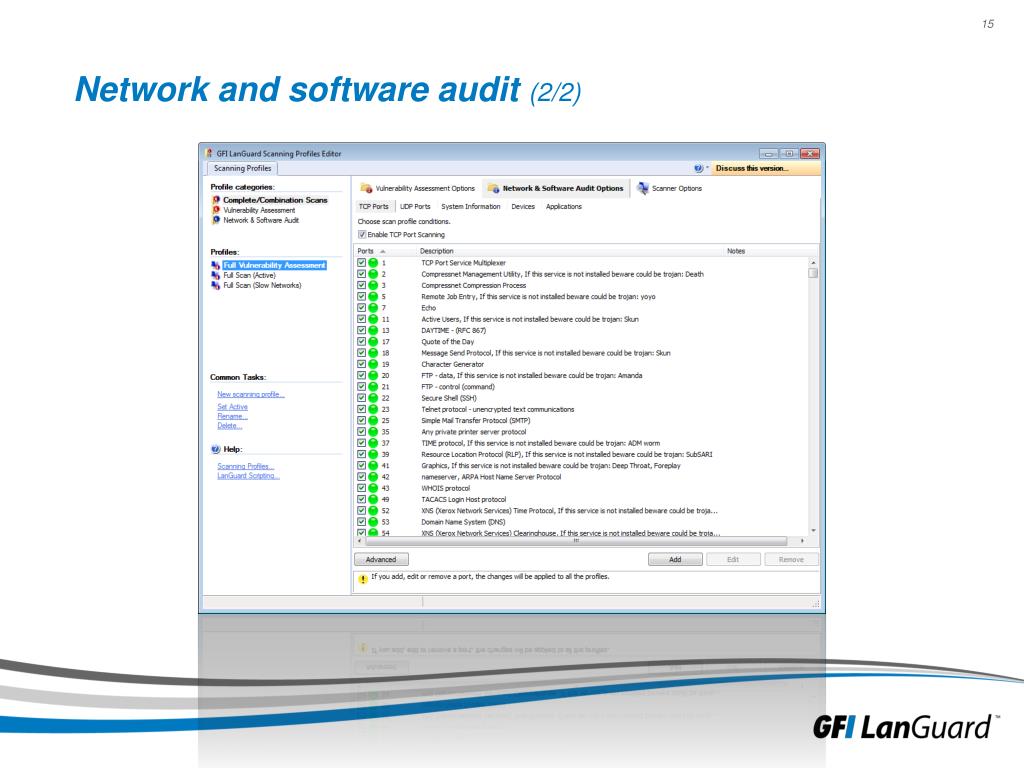
Task: Click the Vulnerability Assessment Options icon
Action: tap(366, 188)
